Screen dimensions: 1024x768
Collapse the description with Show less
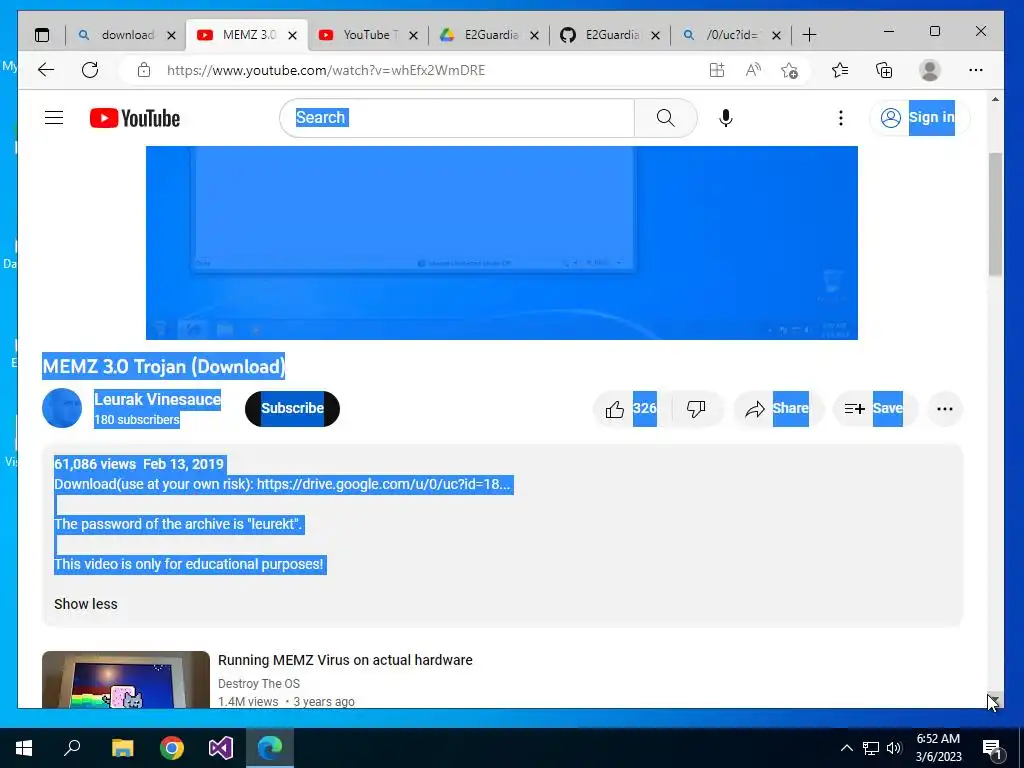tap(86, 604)
